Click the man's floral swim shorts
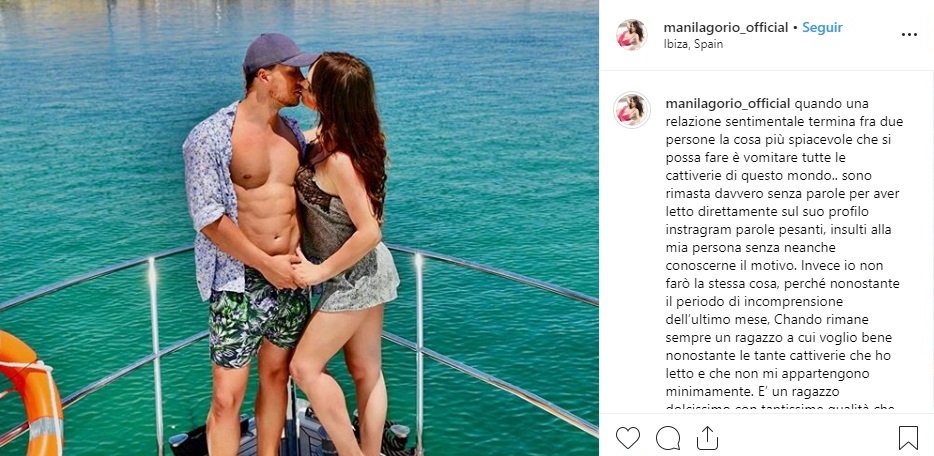Viewport: 934px width, 456px height. coord(257,316)
